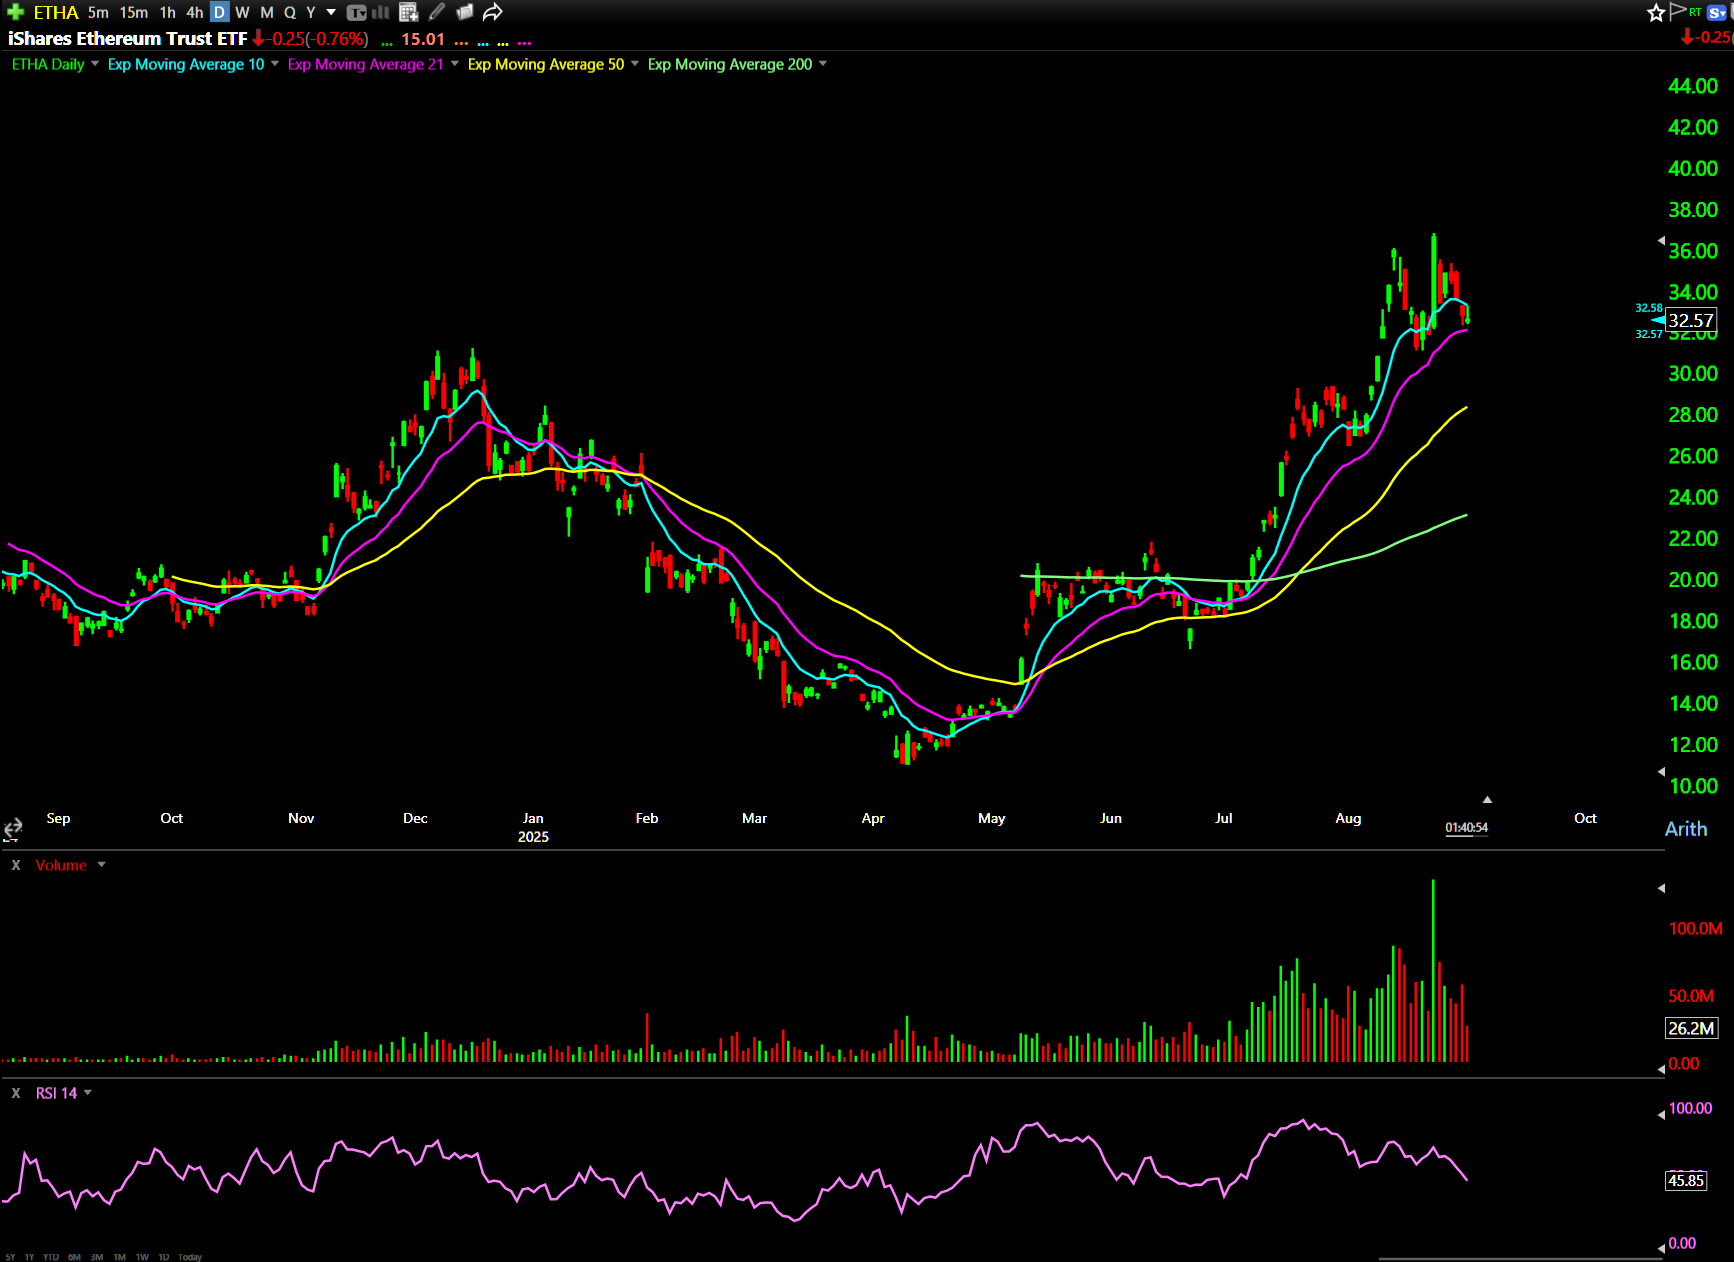Select the 1D range button
Screen dimensions: 1734x1262
(164, 1257)
